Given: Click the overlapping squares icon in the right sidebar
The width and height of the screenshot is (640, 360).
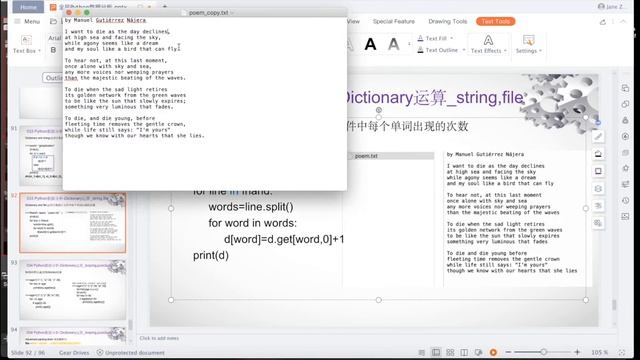Looking at the screenshot, I should pyautogui.click(x=625, y=104).
